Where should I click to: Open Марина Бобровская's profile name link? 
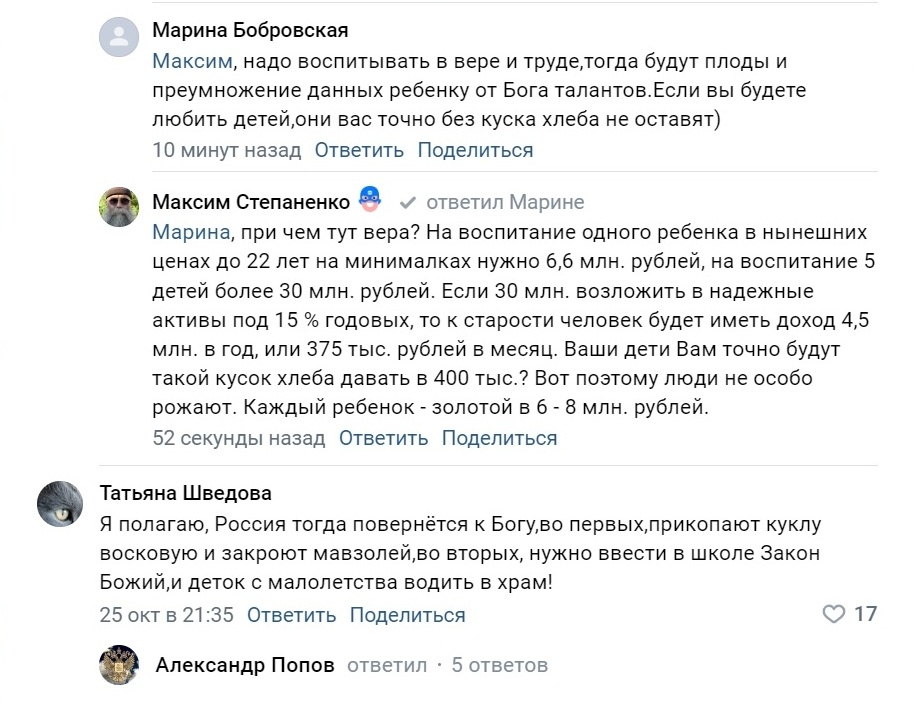250,31
